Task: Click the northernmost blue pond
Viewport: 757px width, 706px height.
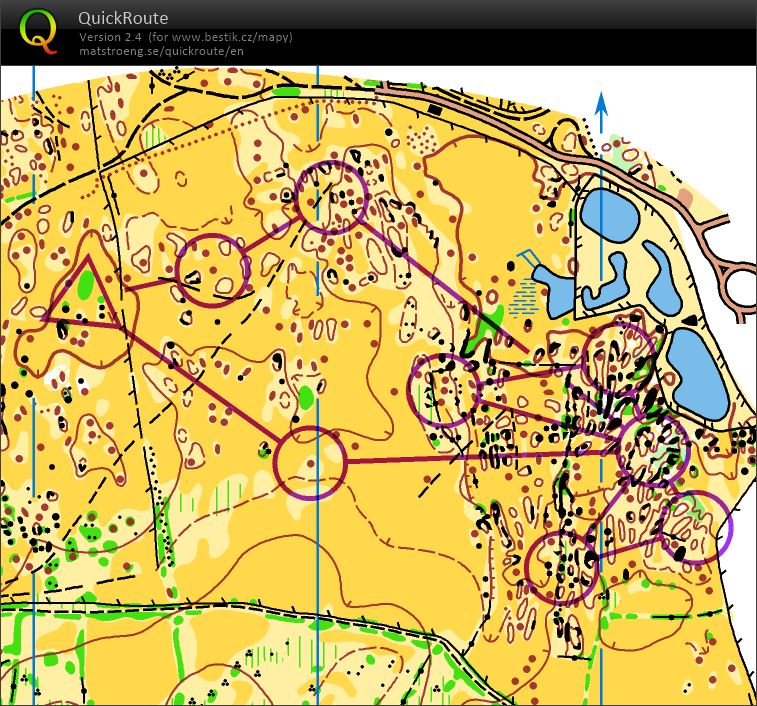Action: [x=607, y=213]
